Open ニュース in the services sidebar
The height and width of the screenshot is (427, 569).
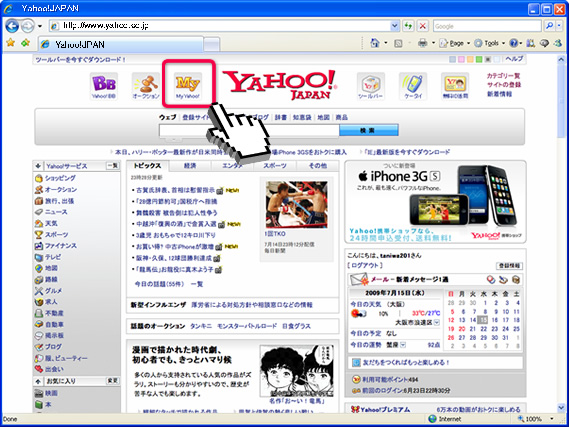[56, 212]
